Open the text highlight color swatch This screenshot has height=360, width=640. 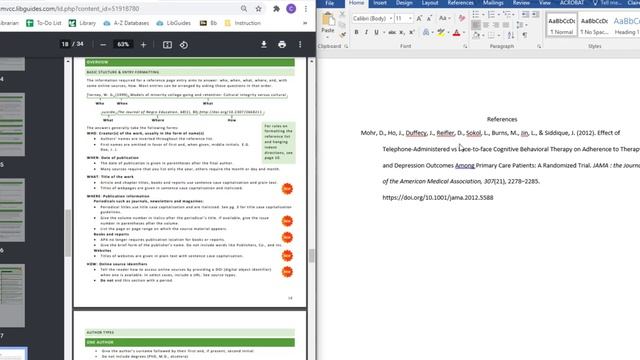click(441, 32)
